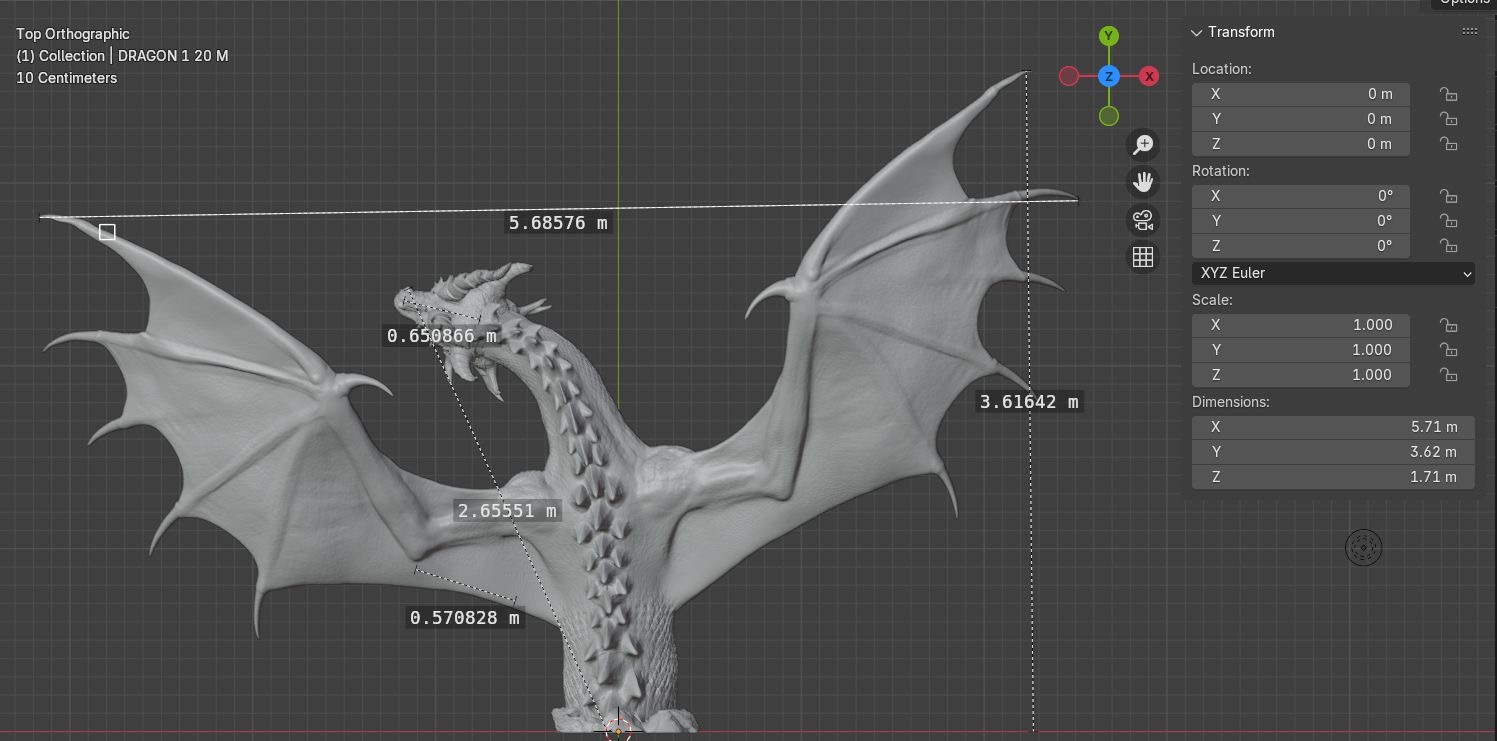This screenshot has width=1497, height=741.
Task: Lock Scale X
Action: pyautogui.click(x=1448, y=325)
